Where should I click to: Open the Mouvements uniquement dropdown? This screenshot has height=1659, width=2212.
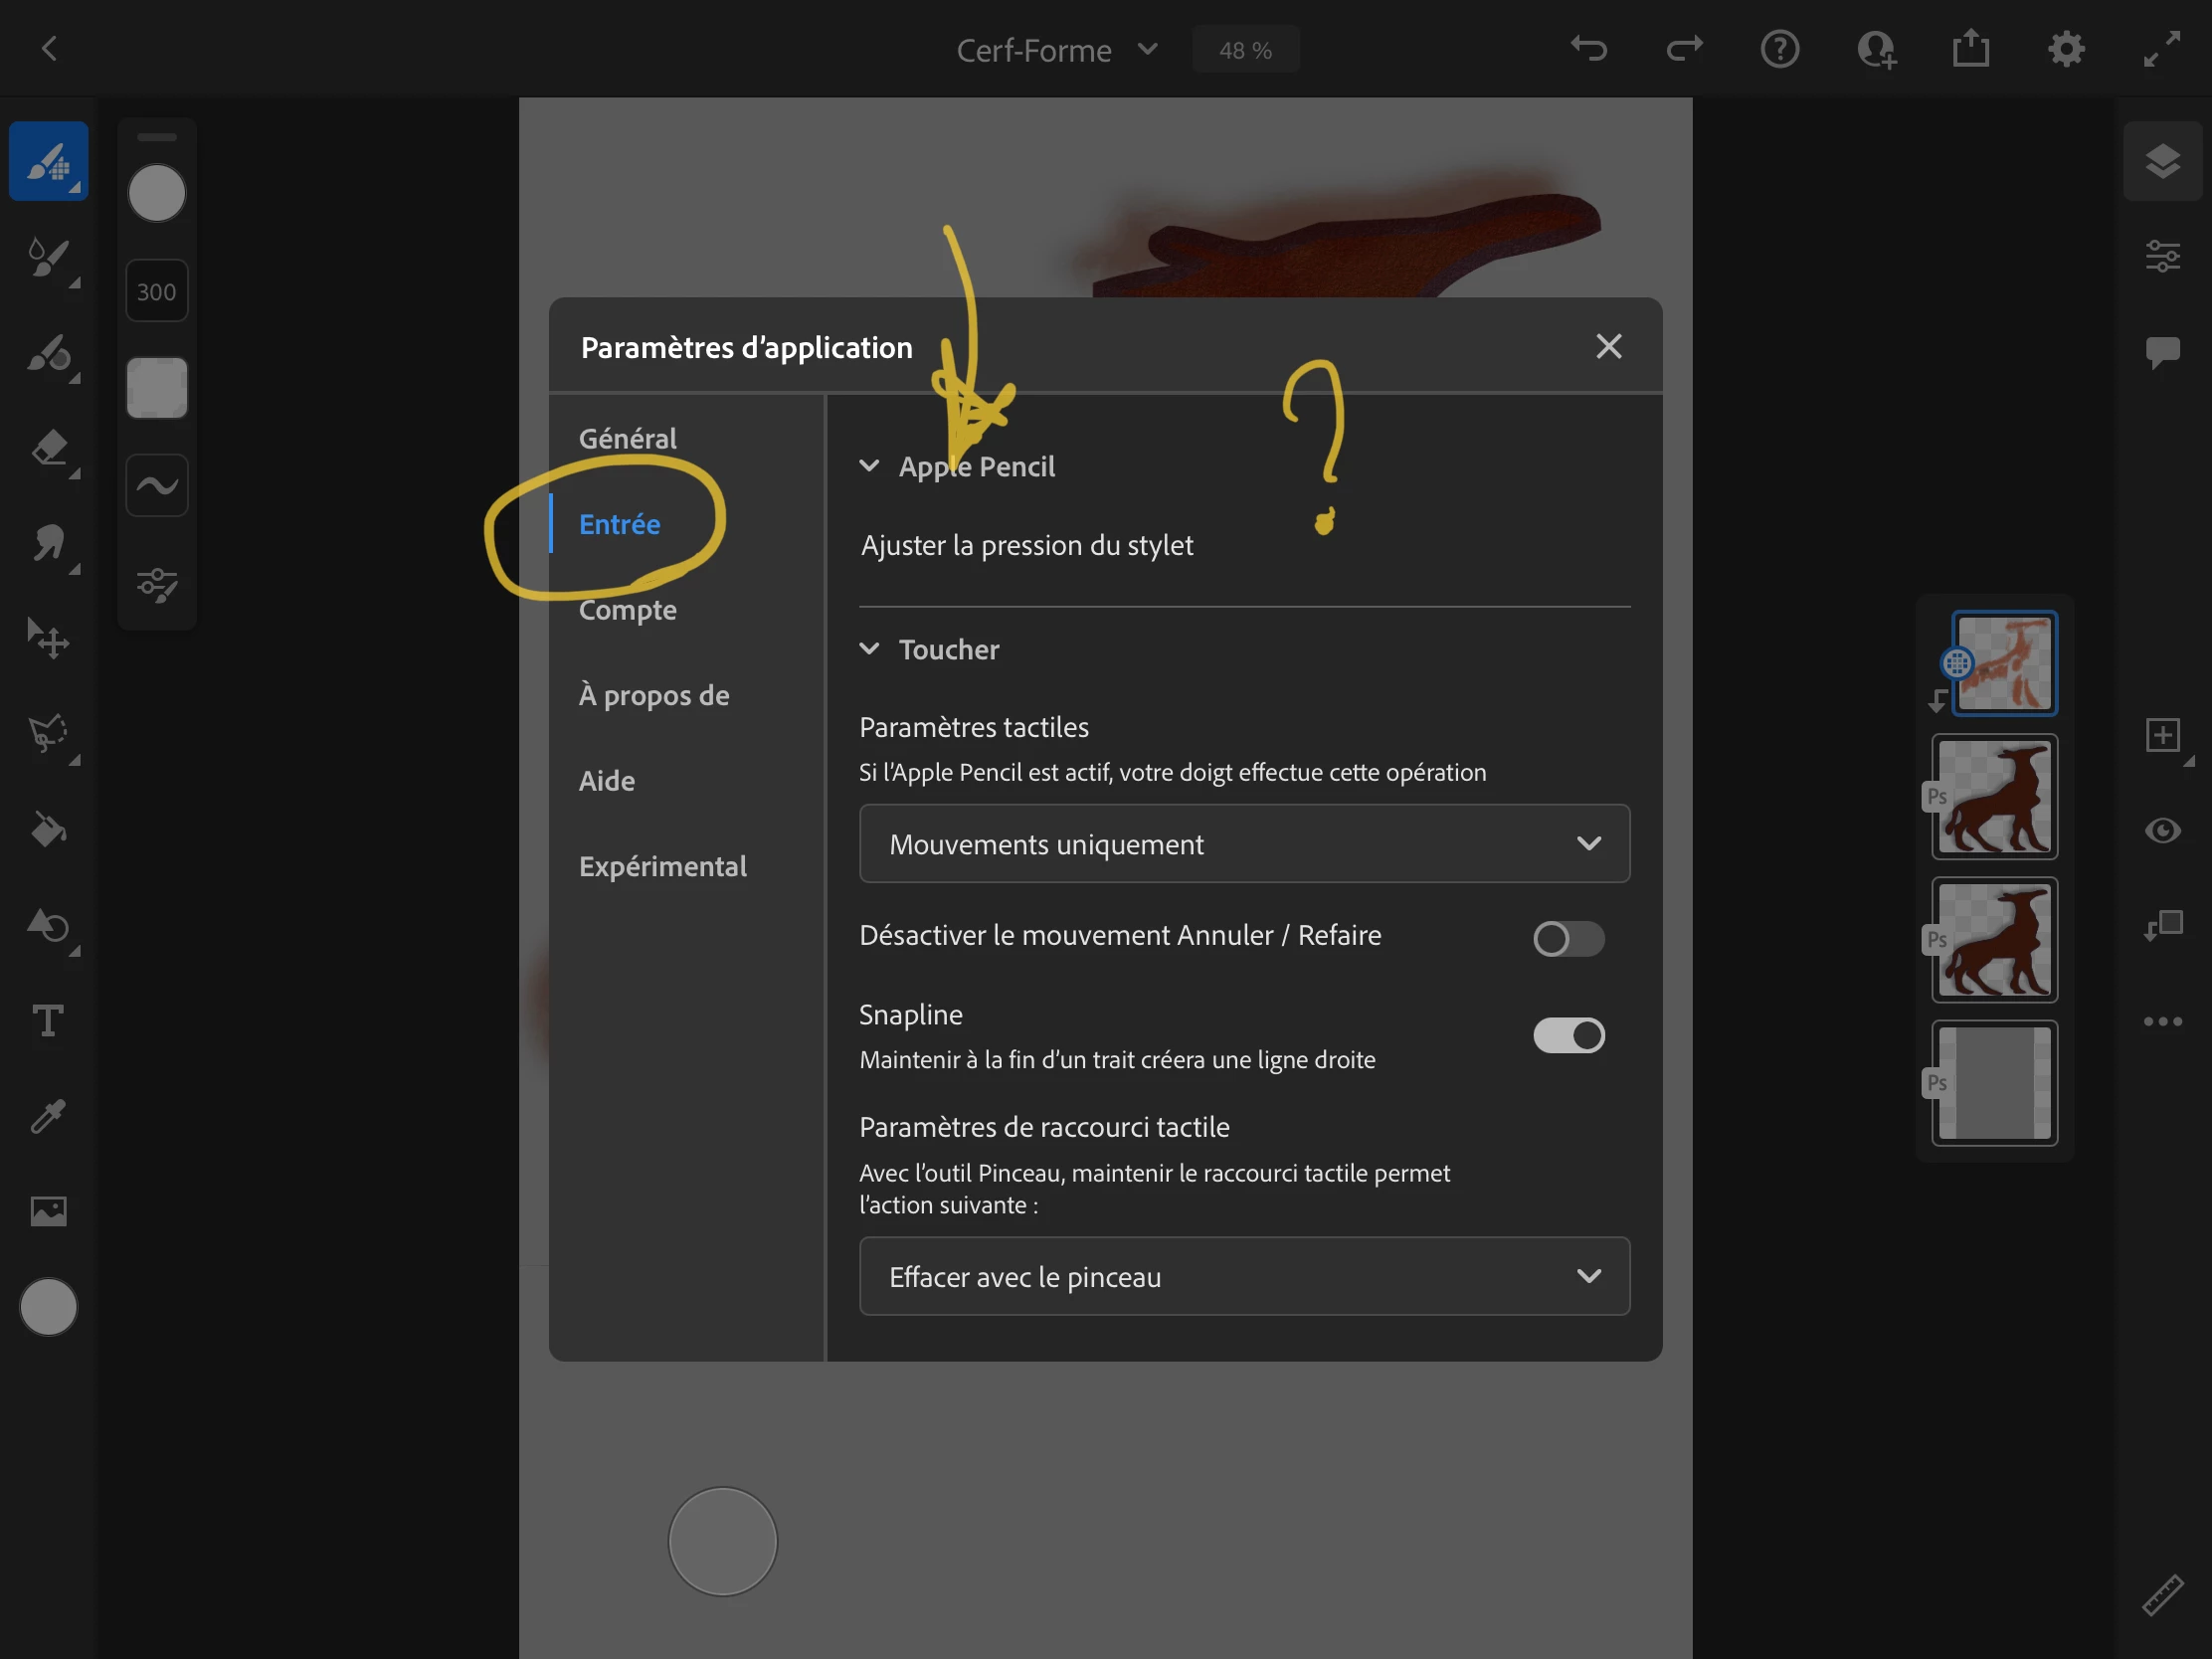(x=1244, y=844)
